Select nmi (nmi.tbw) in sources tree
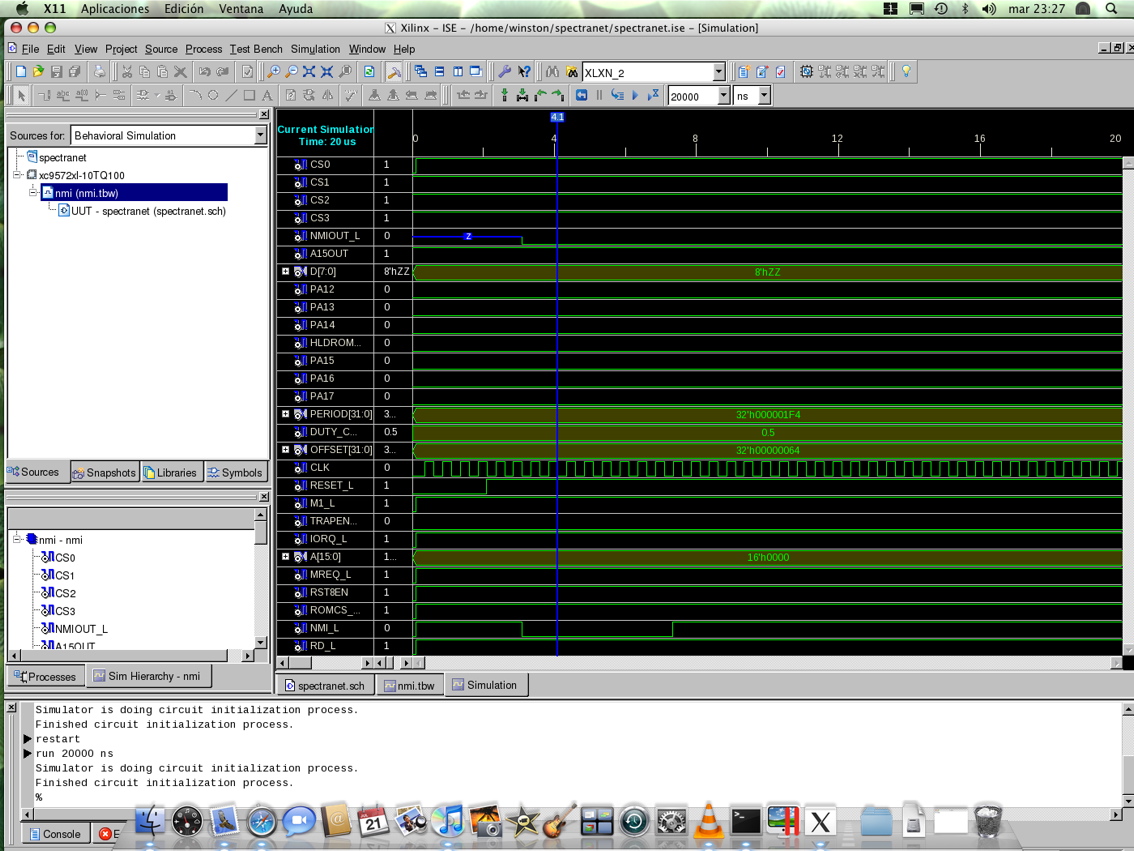The width and height of the screenshot is (1134, 851). [x=135, y=193]
